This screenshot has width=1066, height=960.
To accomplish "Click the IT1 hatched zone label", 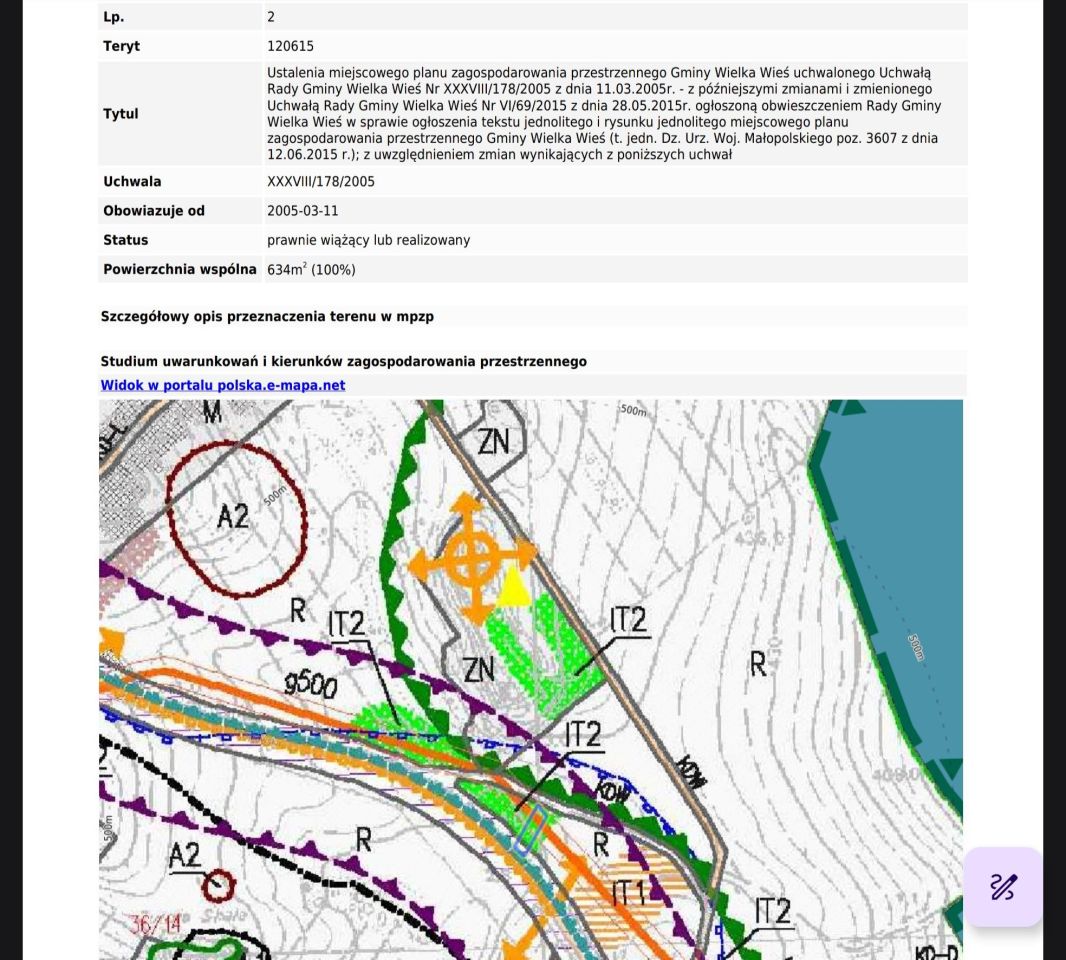I will click(x=628, y=894).
